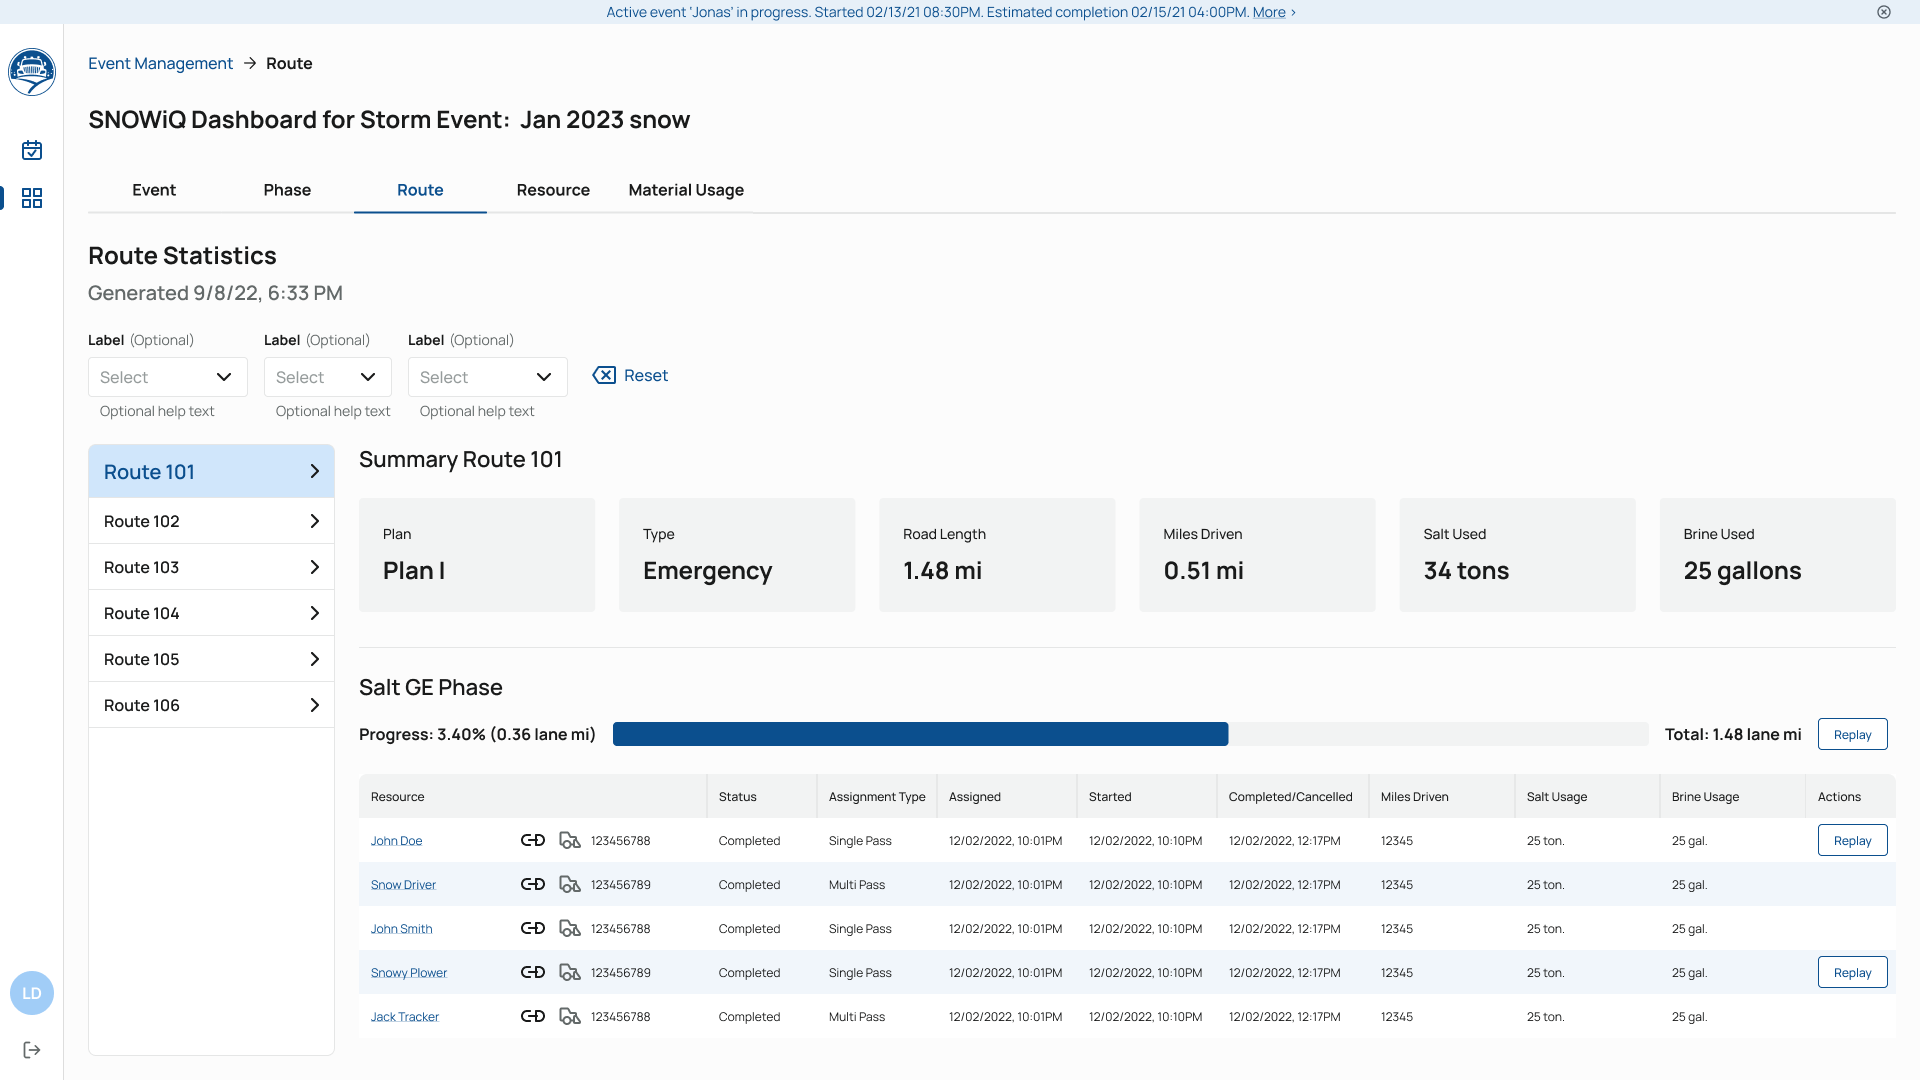Click the logout icon at sidebar bottom

pos(32,1050)
